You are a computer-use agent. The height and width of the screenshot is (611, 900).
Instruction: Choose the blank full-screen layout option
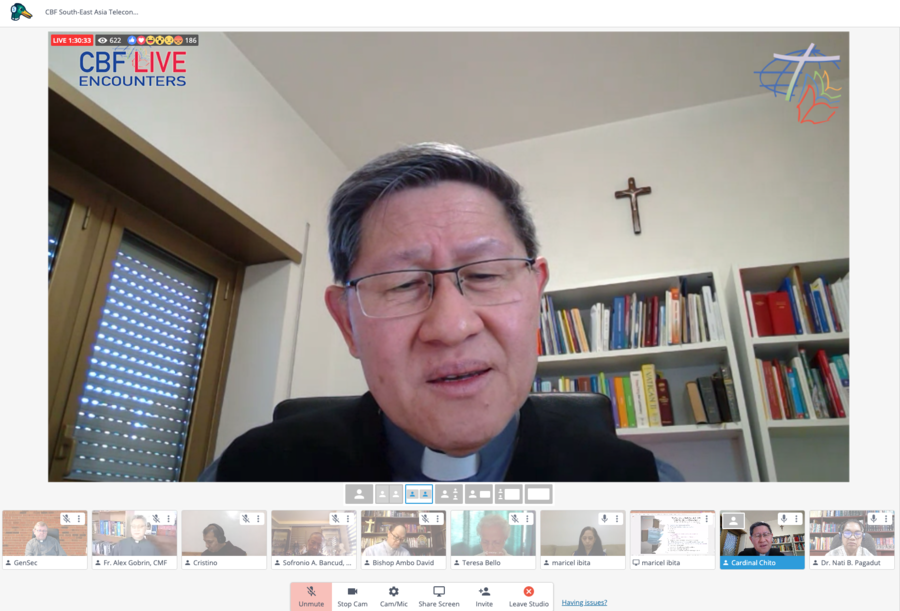pyautogui.click(x=538, y=494)
